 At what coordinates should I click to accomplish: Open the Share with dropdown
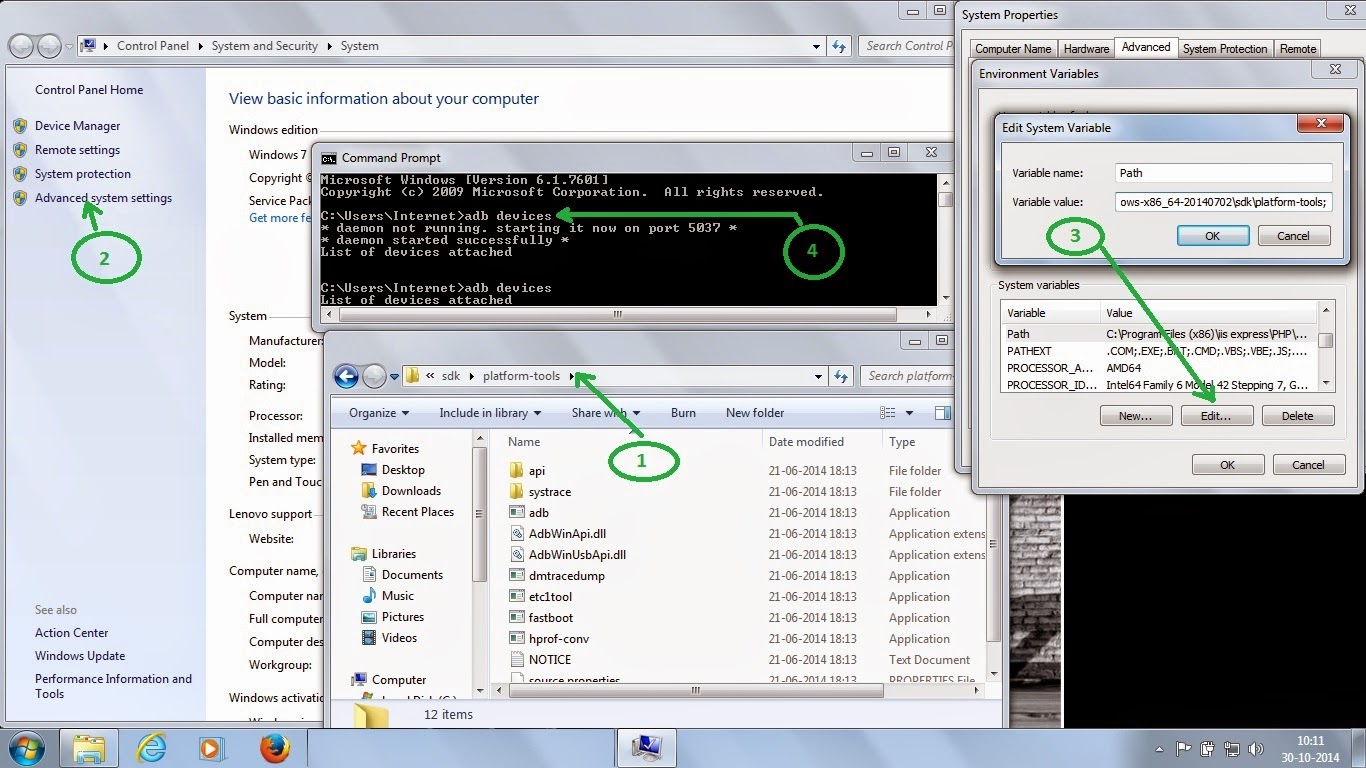(x=605, y=412)
